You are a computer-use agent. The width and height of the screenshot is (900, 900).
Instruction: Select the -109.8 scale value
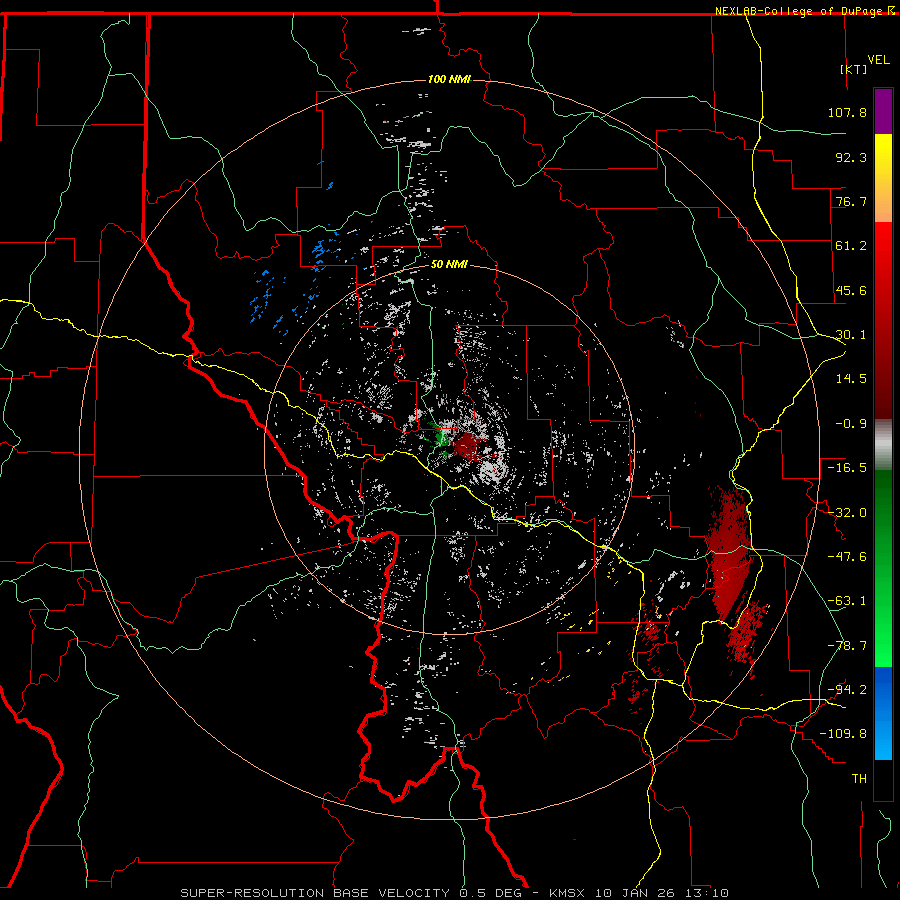tap(843, 734)
